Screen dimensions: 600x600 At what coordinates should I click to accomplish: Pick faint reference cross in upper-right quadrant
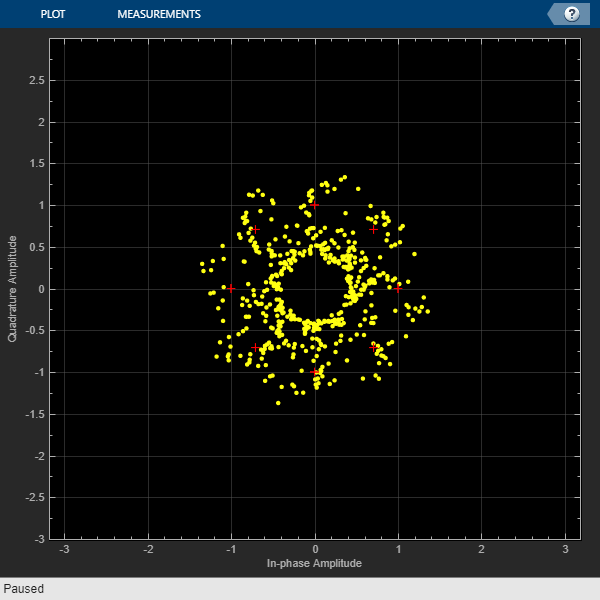pyautogui.click(x=374, y=229)
